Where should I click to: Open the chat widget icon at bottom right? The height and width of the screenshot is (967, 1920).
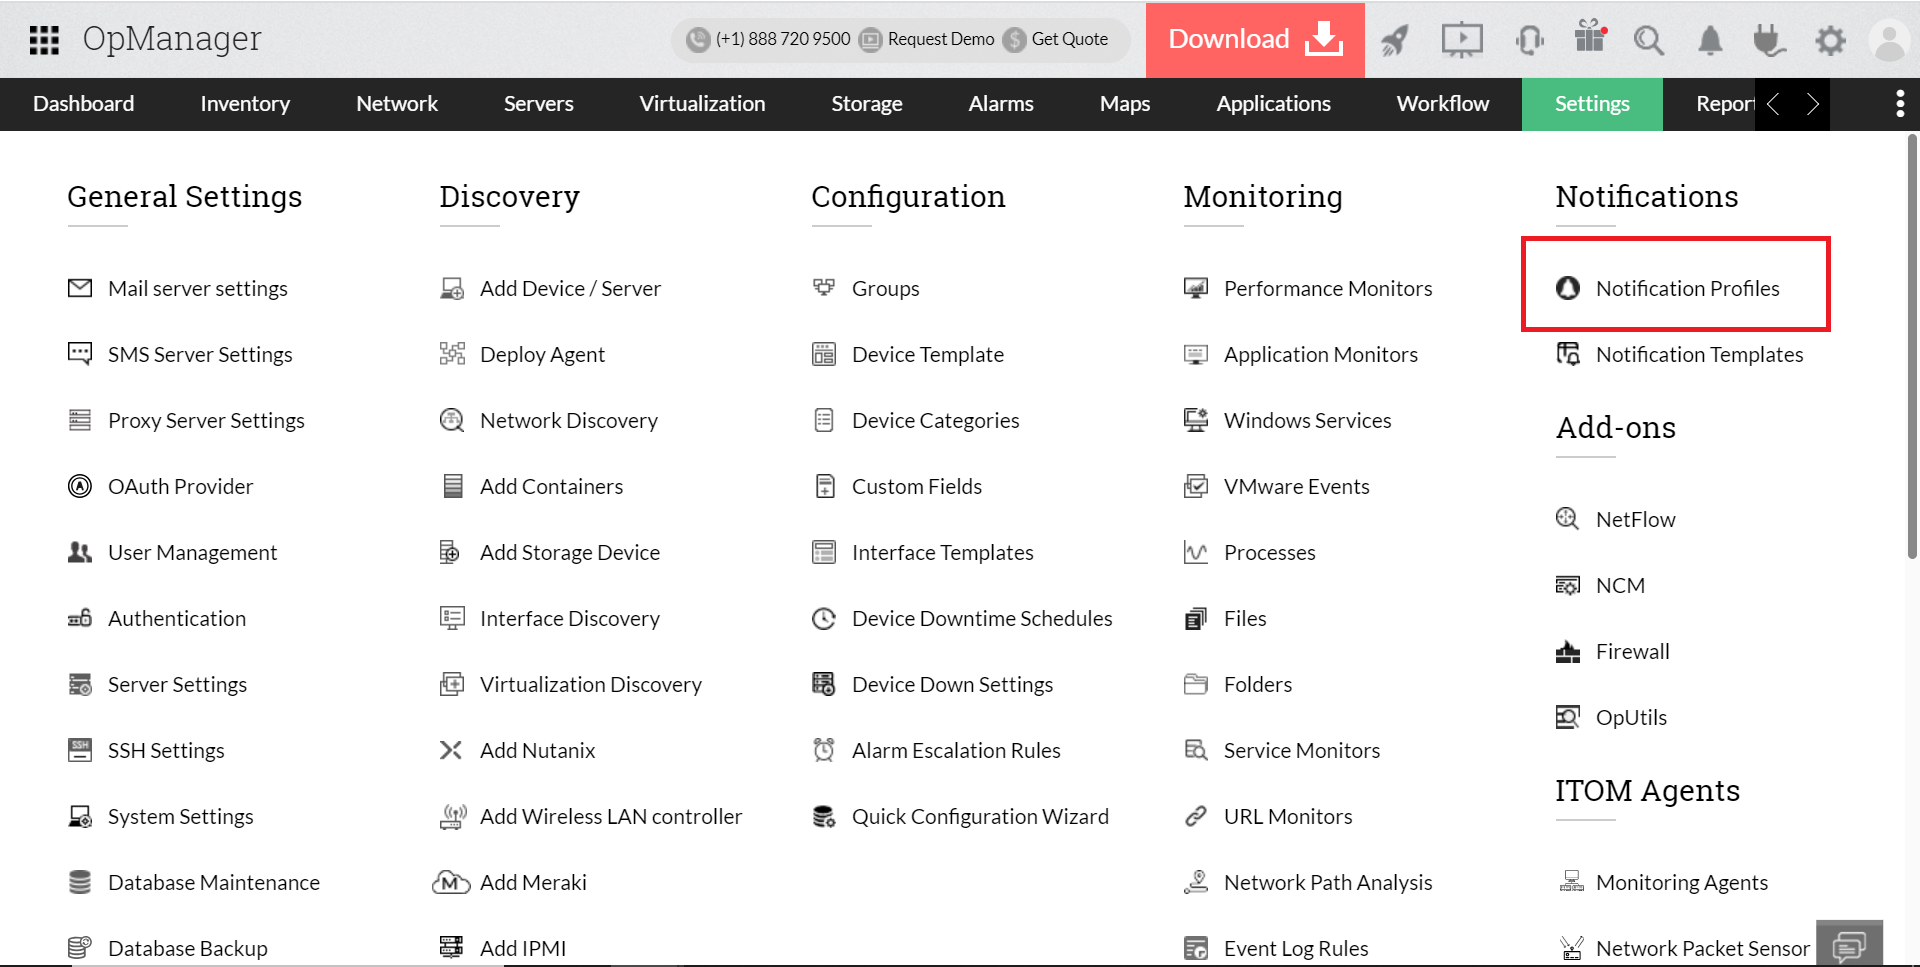click(1849, 945)
